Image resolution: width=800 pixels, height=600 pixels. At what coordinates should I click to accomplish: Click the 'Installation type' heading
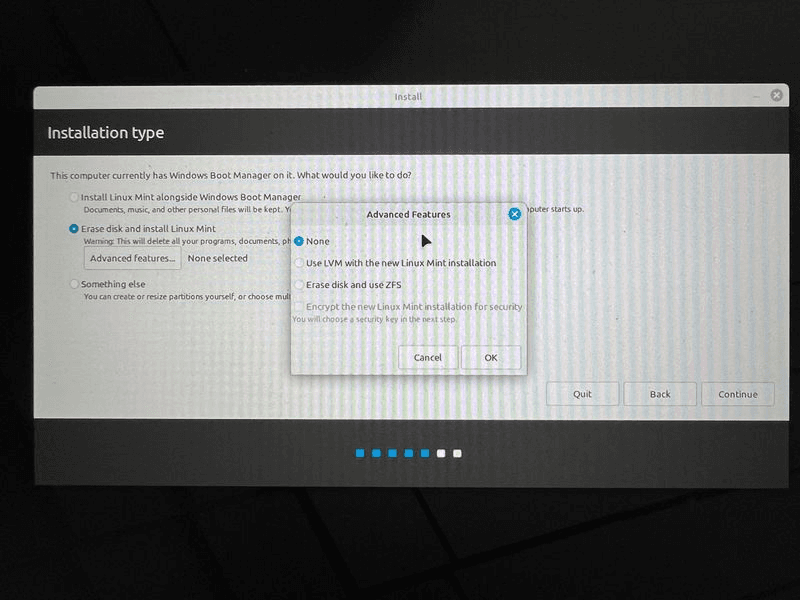click(x=106, y=133)
